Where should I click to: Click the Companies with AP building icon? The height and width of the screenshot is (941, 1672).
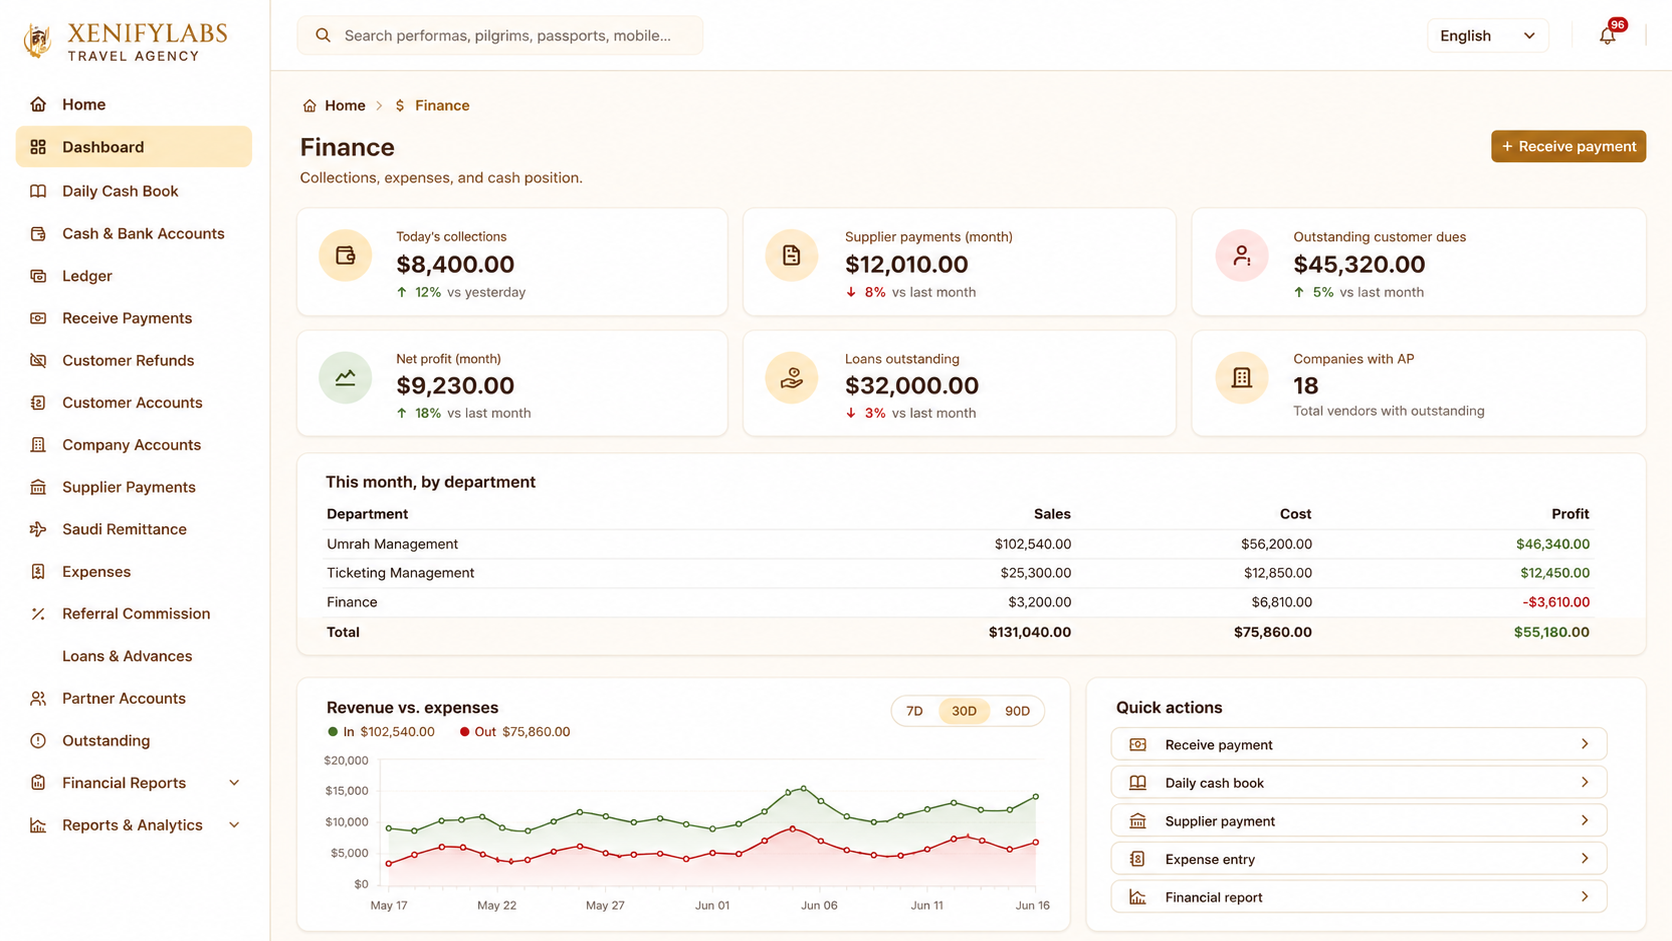[1241, 378]
